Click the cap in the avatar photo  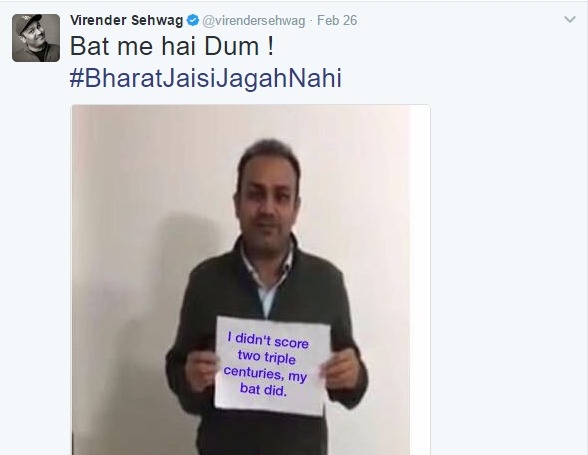[x=29, y=23]
